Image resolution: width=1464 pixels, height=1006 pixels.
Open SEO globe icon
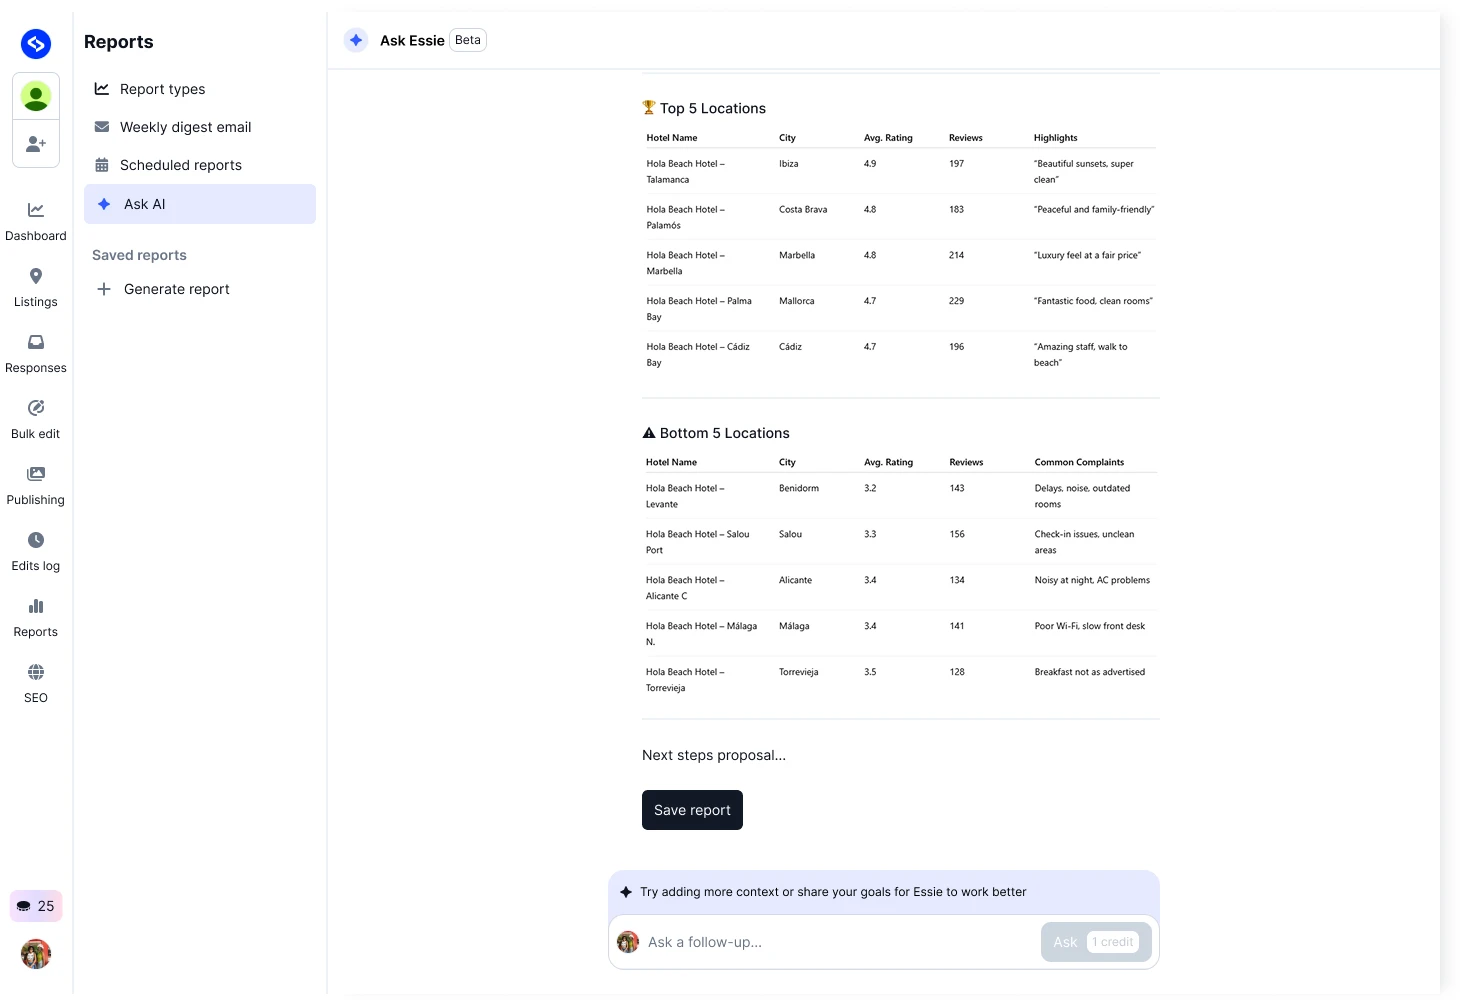tap(36, 672)
